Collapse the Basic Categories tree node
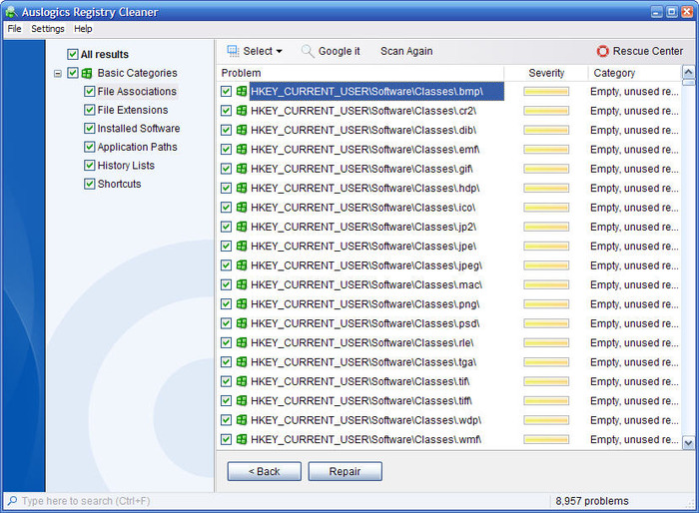699x513 pixels. point(57,73)
